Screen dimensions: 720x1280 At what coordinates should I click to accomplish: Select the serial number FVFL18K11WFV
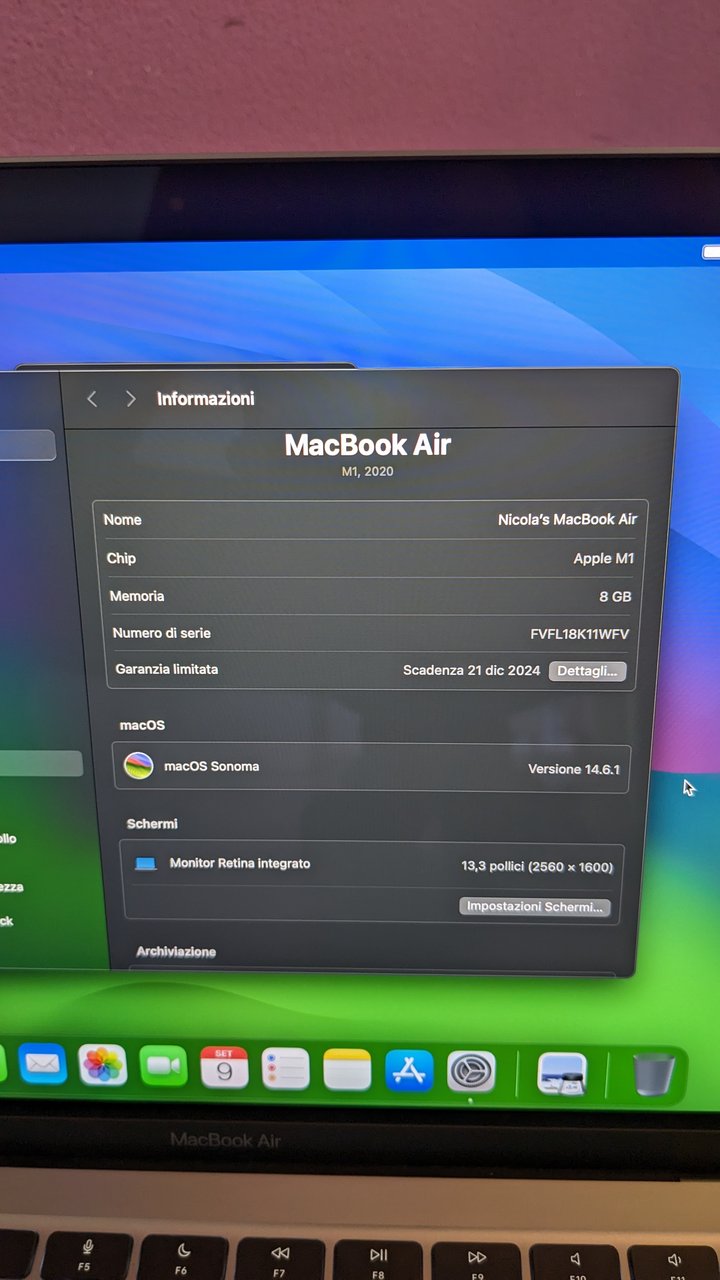[580, 634]
